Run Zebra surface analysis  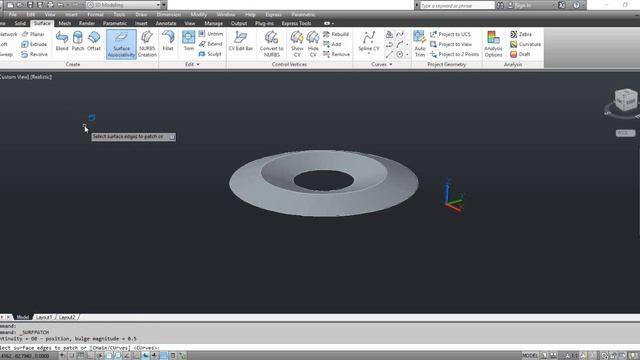(521, 34)
